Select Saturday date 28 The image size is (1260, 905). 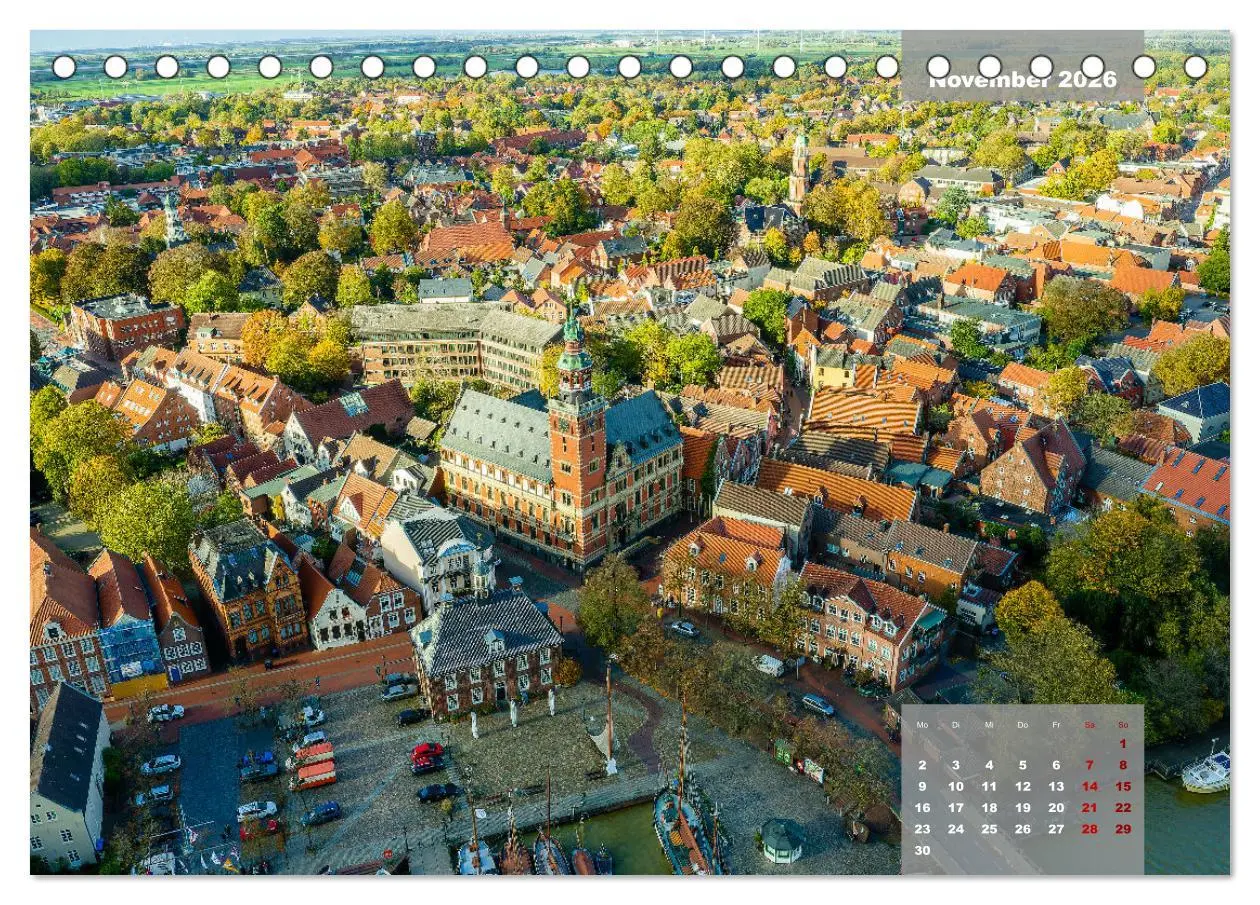tap(1089, 829)
